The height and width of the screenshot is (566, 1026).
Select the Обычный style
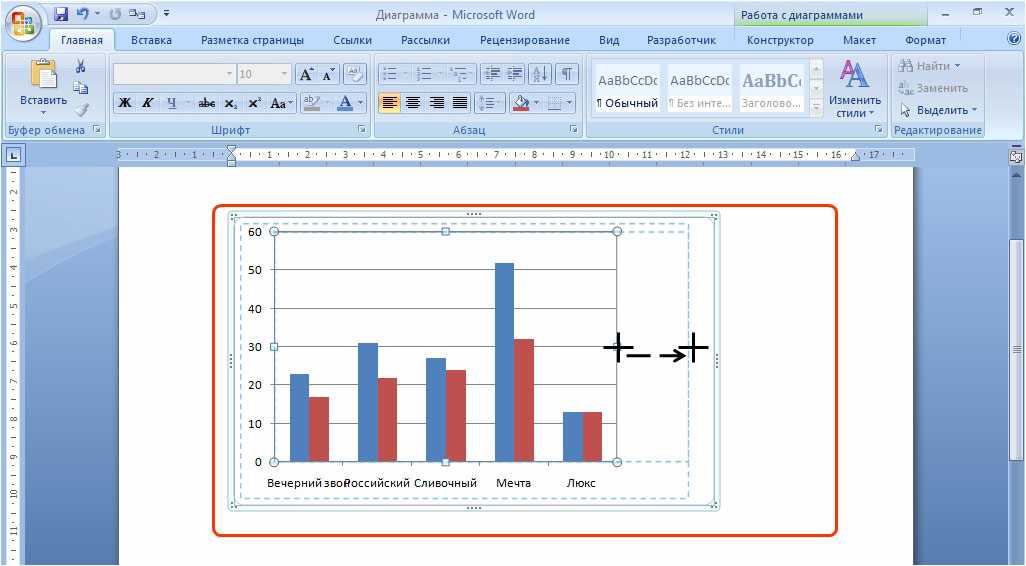click(628, 88)
